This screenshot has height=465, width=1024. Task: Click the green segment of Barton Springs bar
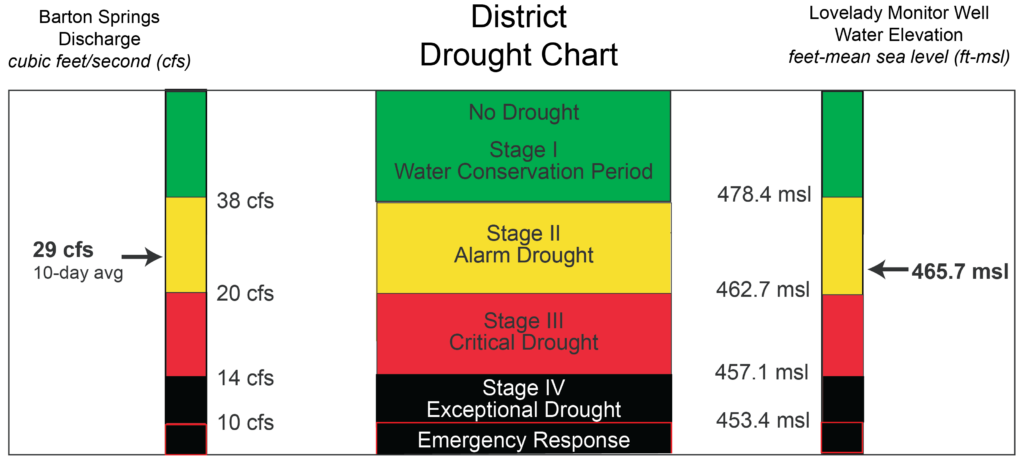[x=186, y=144]
